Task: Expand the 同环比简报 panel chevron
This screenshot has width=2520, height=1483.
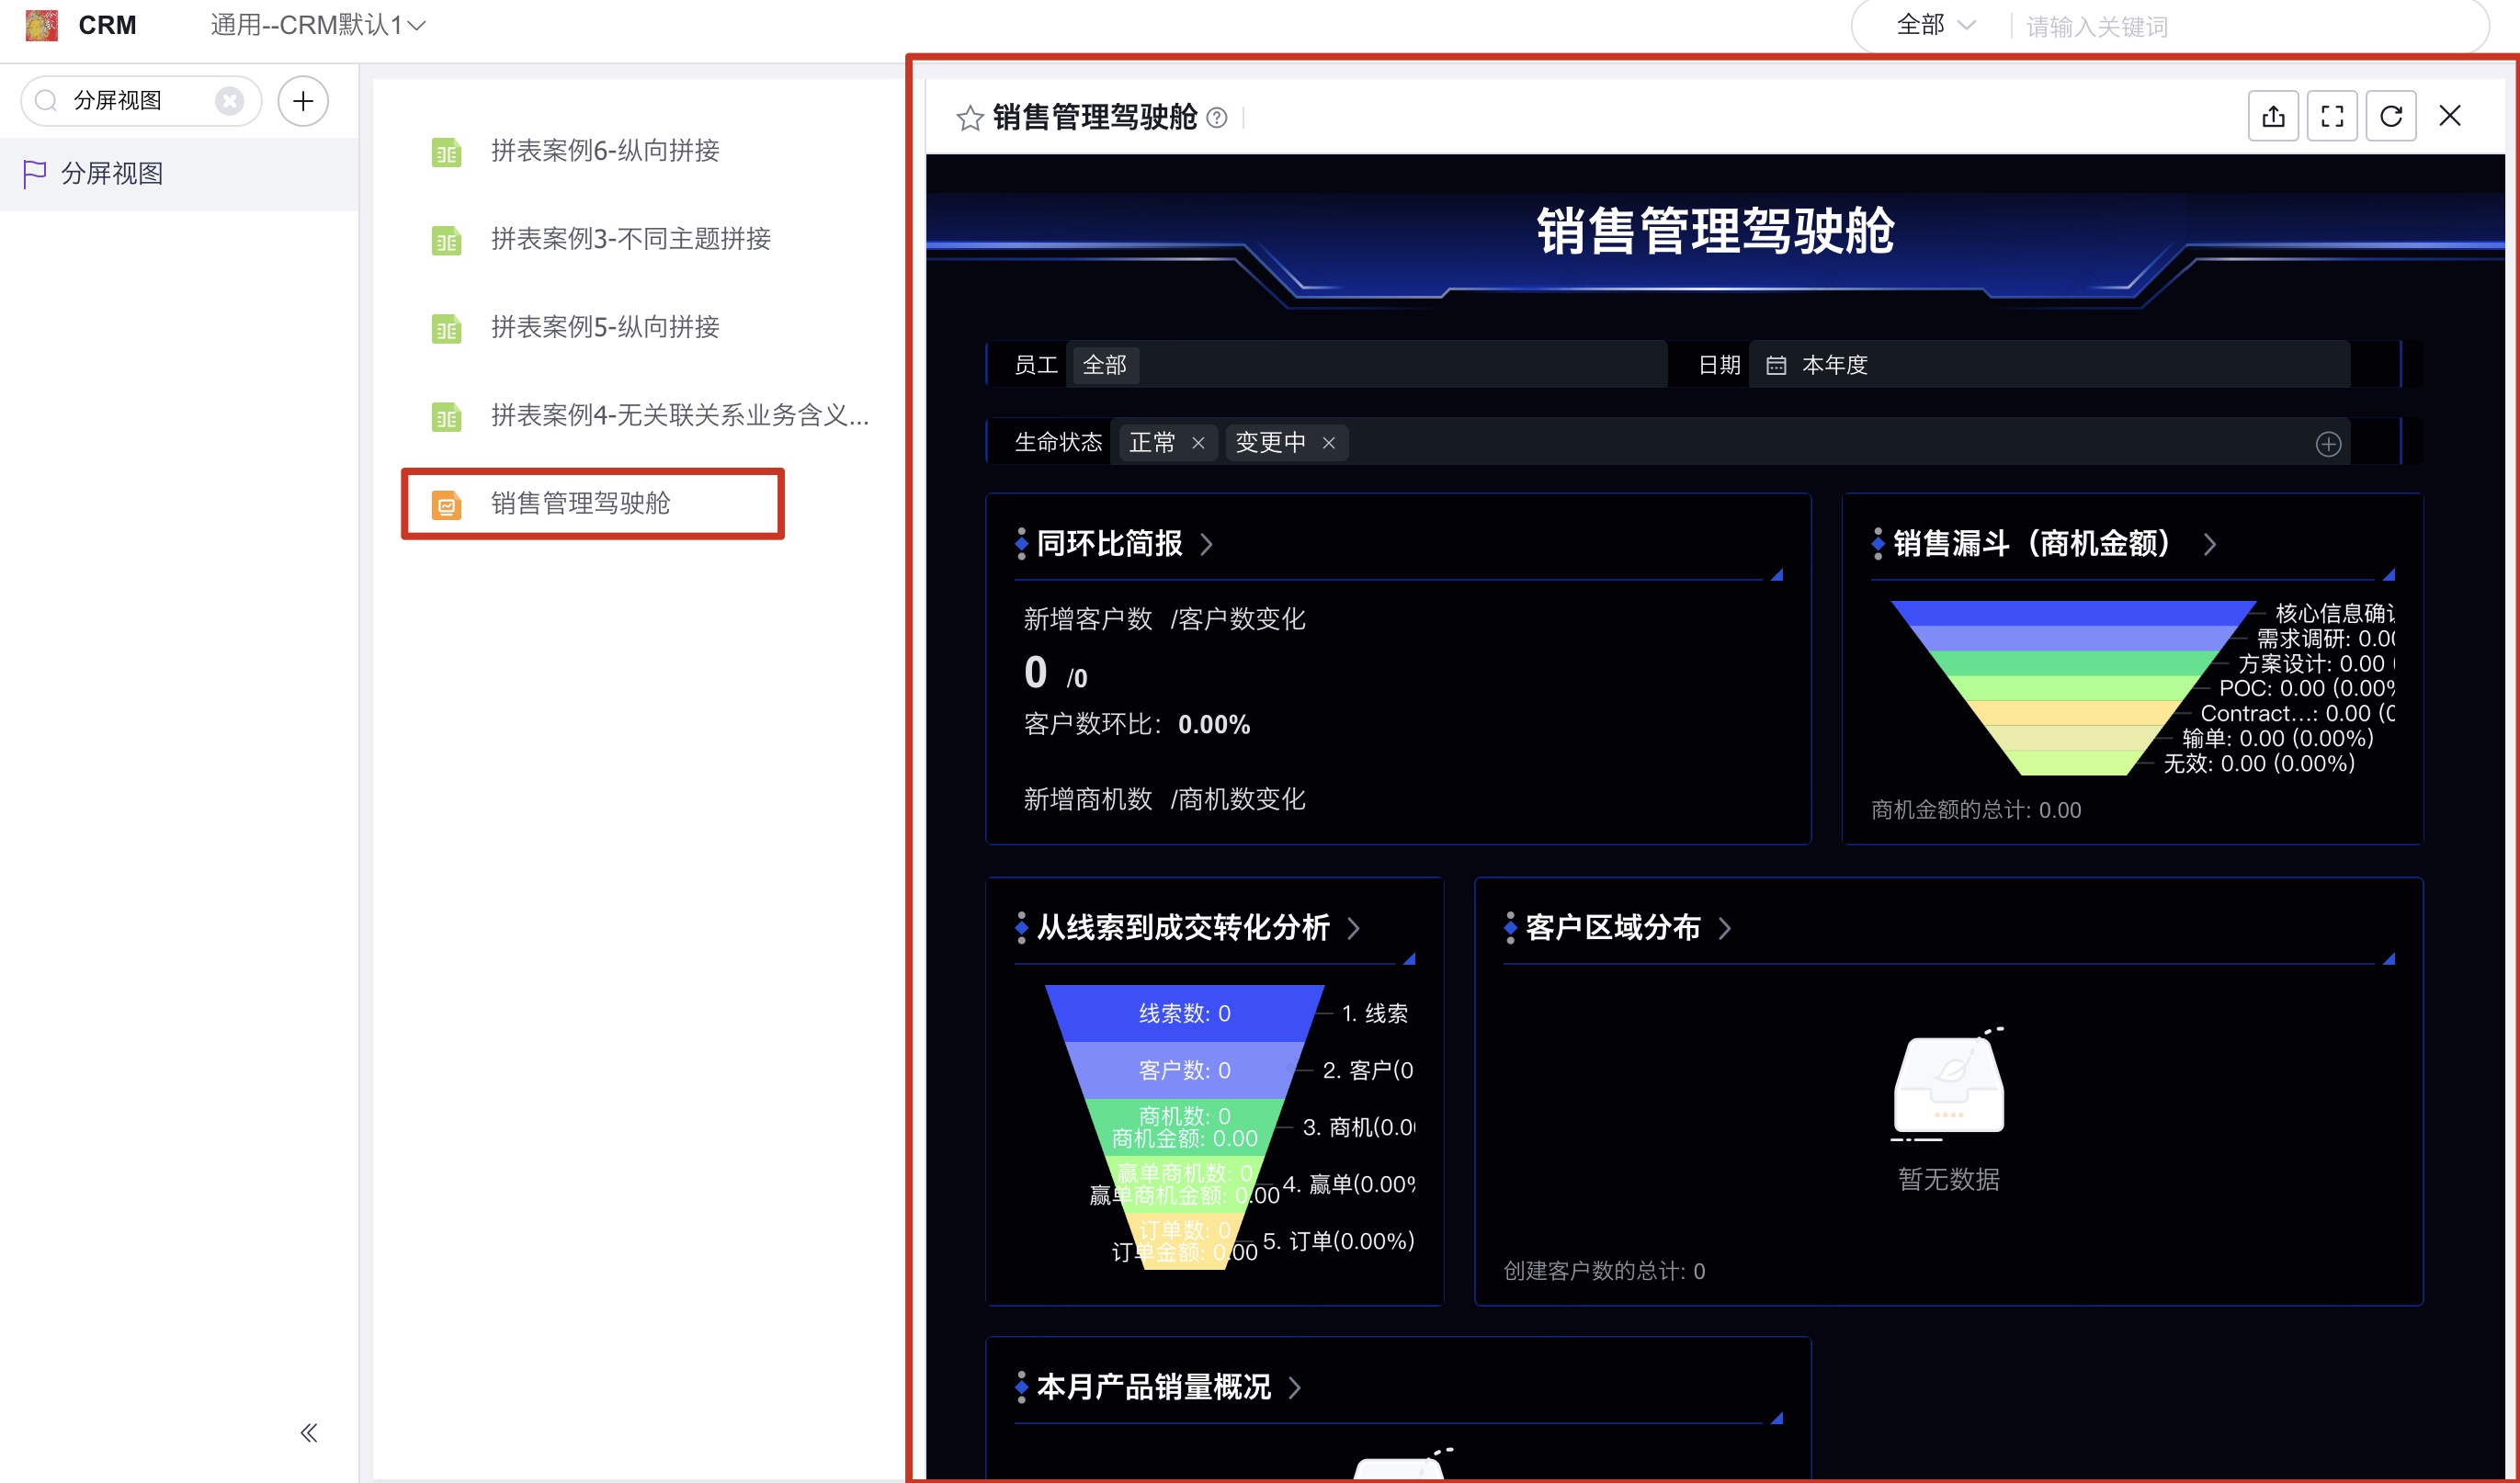Action: [1206, 544]
